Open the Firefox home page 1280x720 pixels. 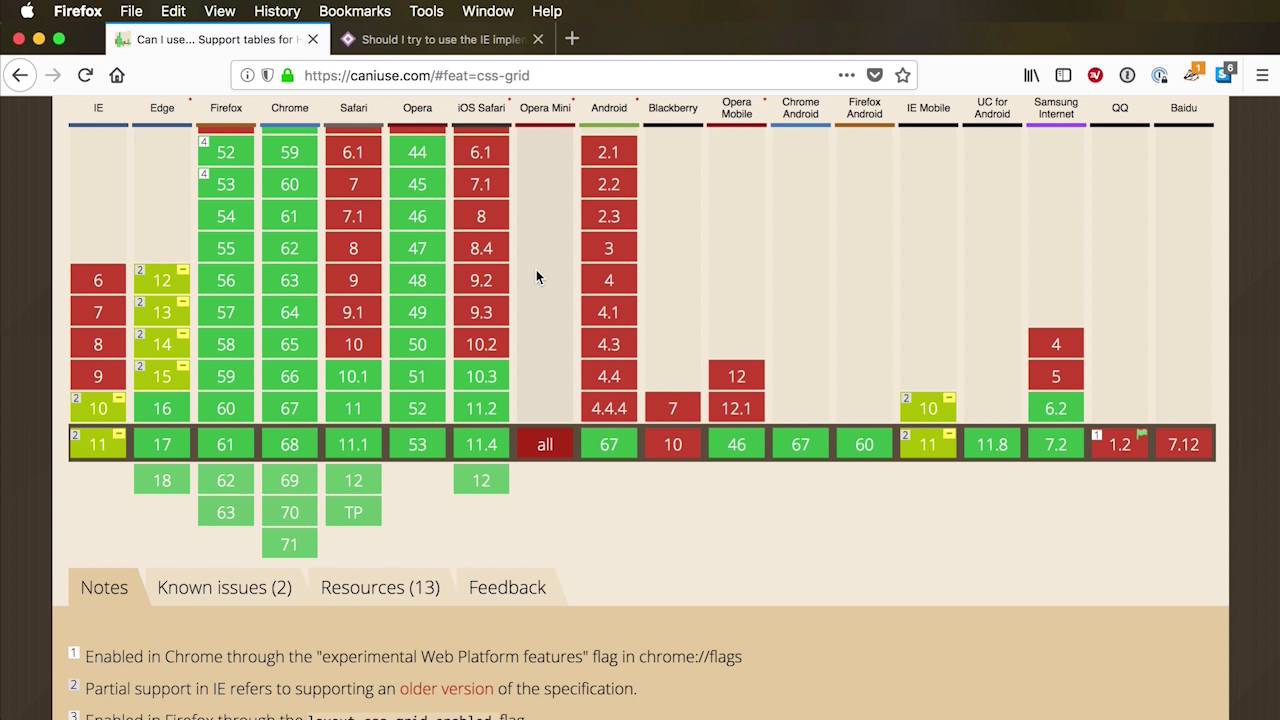pos(117,75)
